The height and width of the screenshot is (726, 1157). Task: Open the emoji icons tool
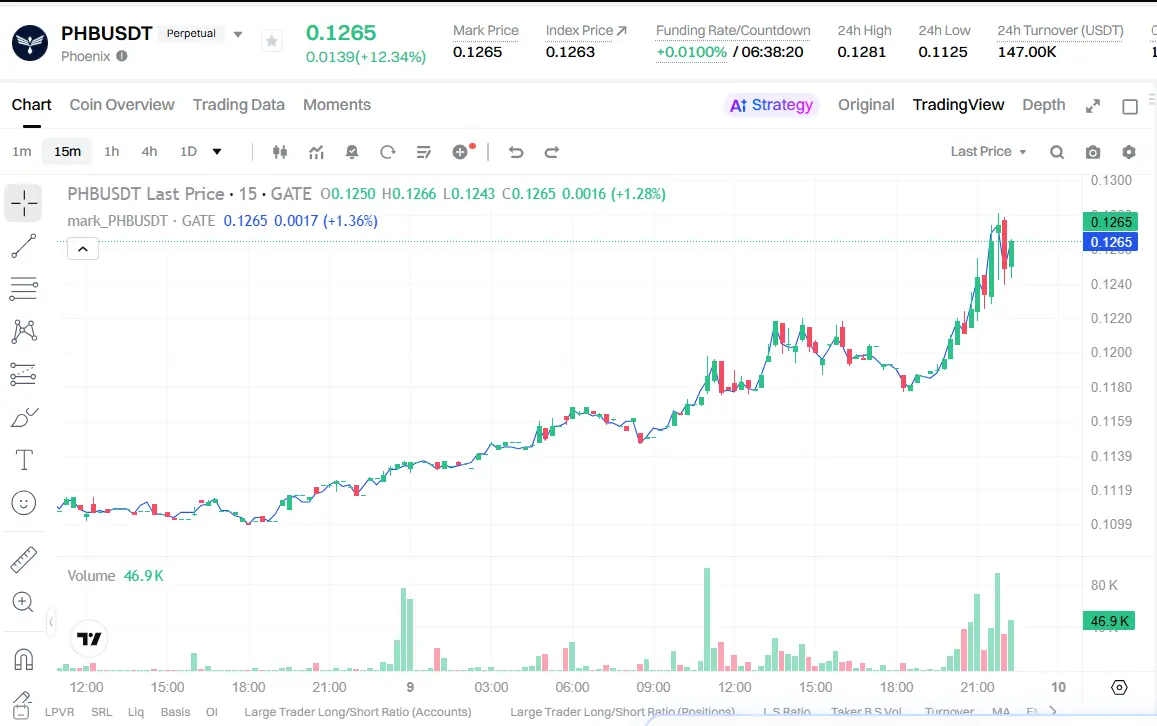pyautogui.click(x=24, y=503)
